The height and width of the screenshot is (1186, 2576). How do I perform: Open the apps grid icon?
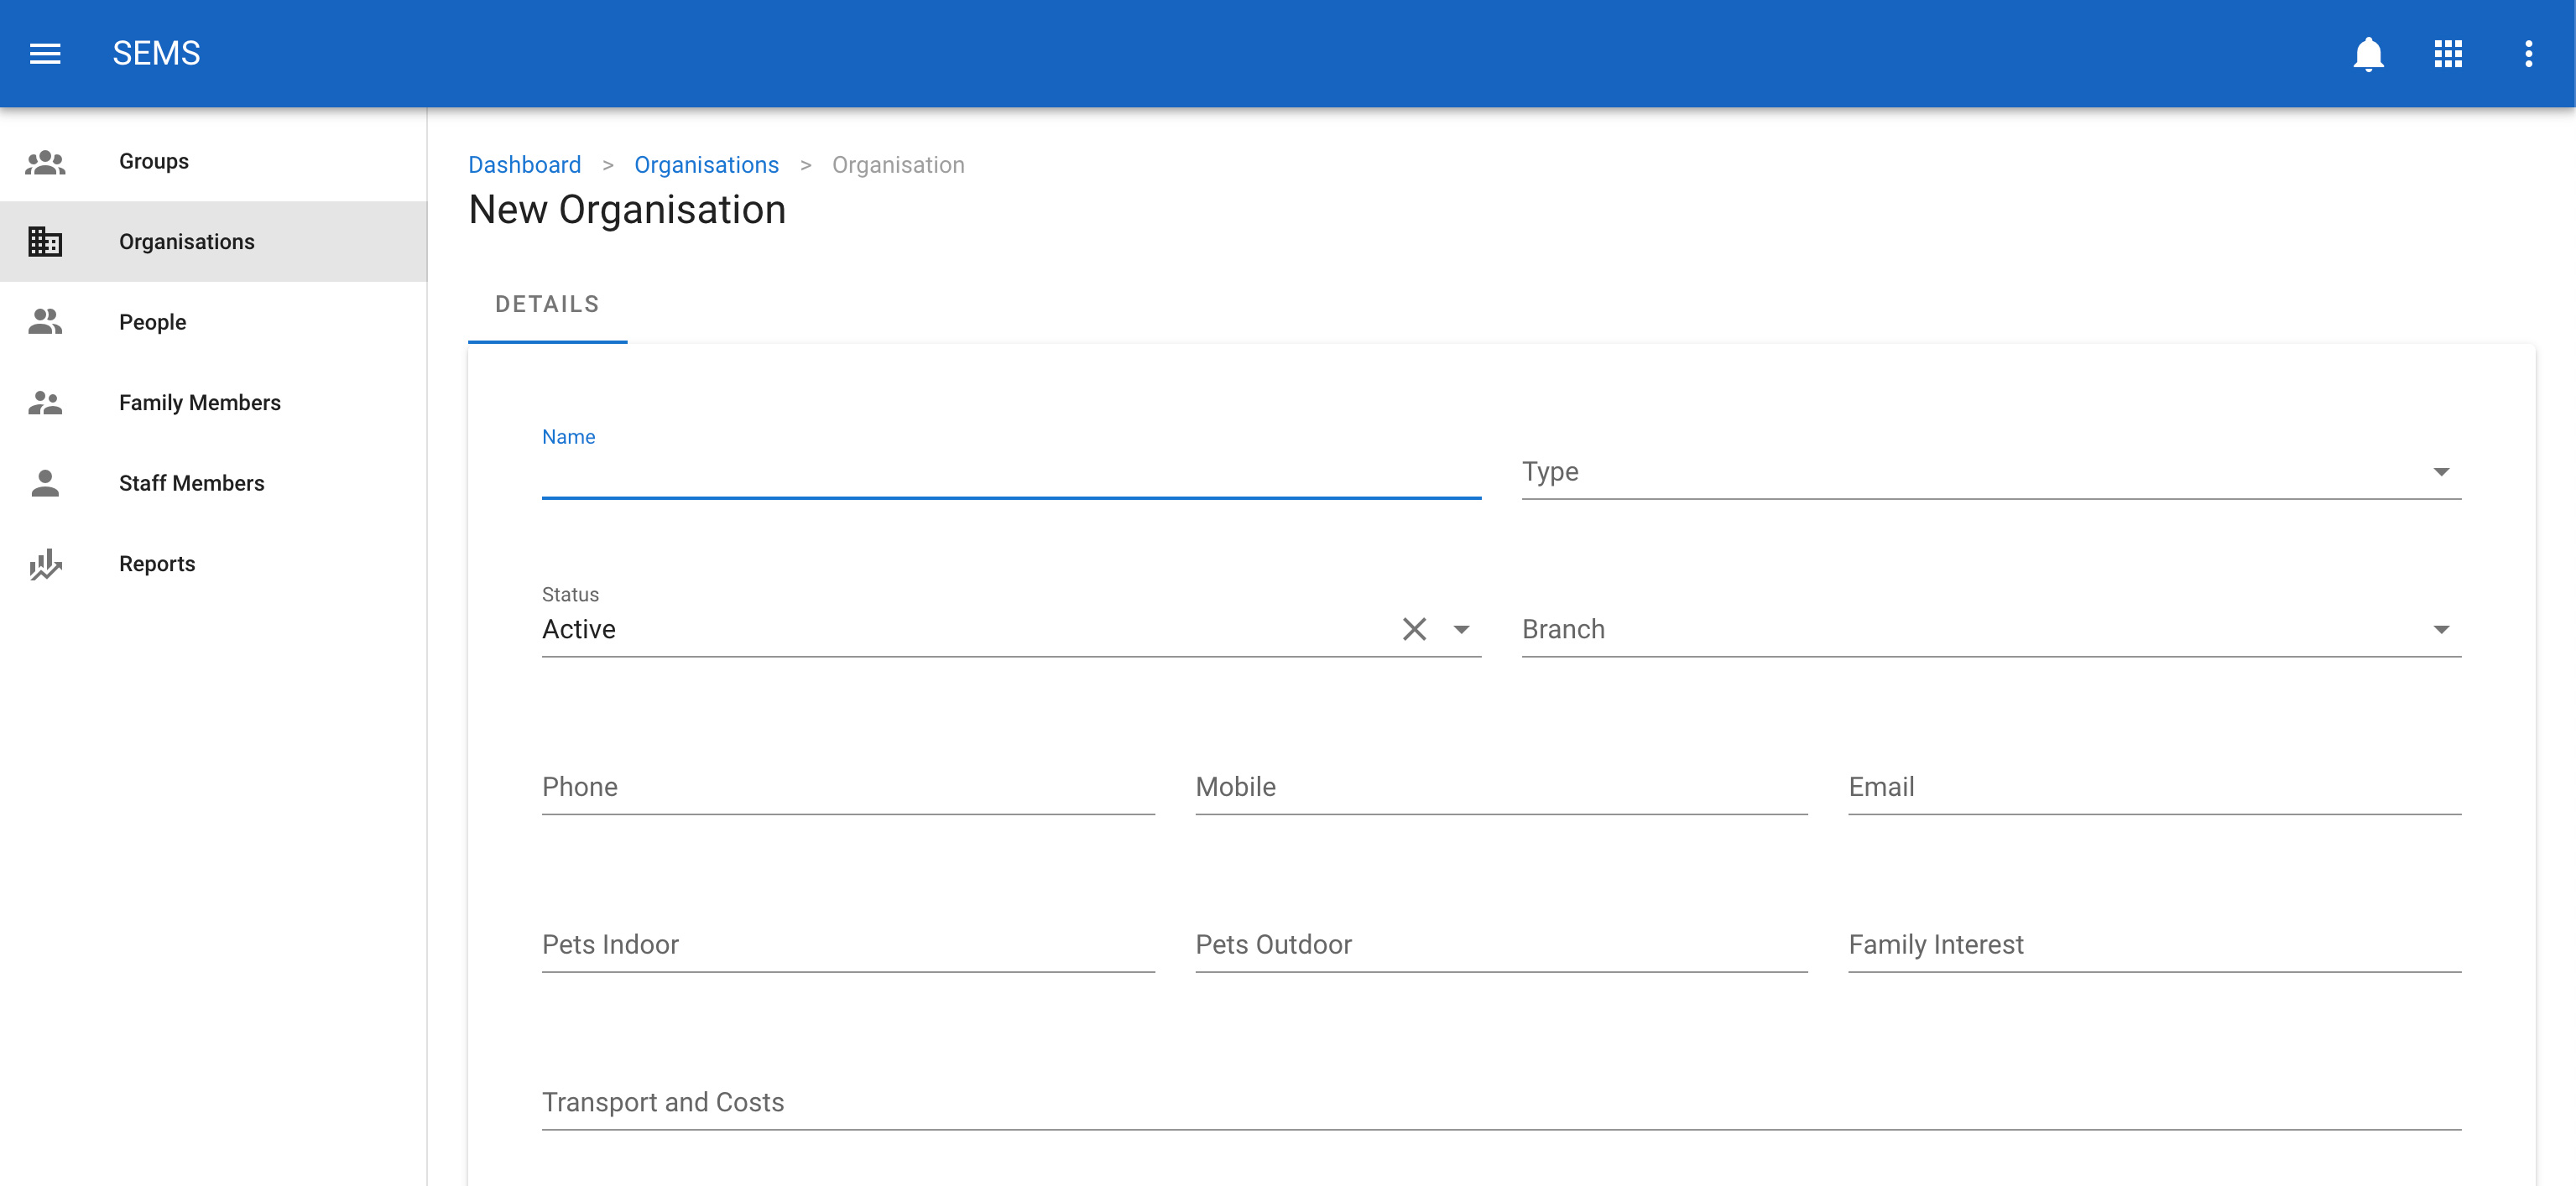coord(2448,53)
